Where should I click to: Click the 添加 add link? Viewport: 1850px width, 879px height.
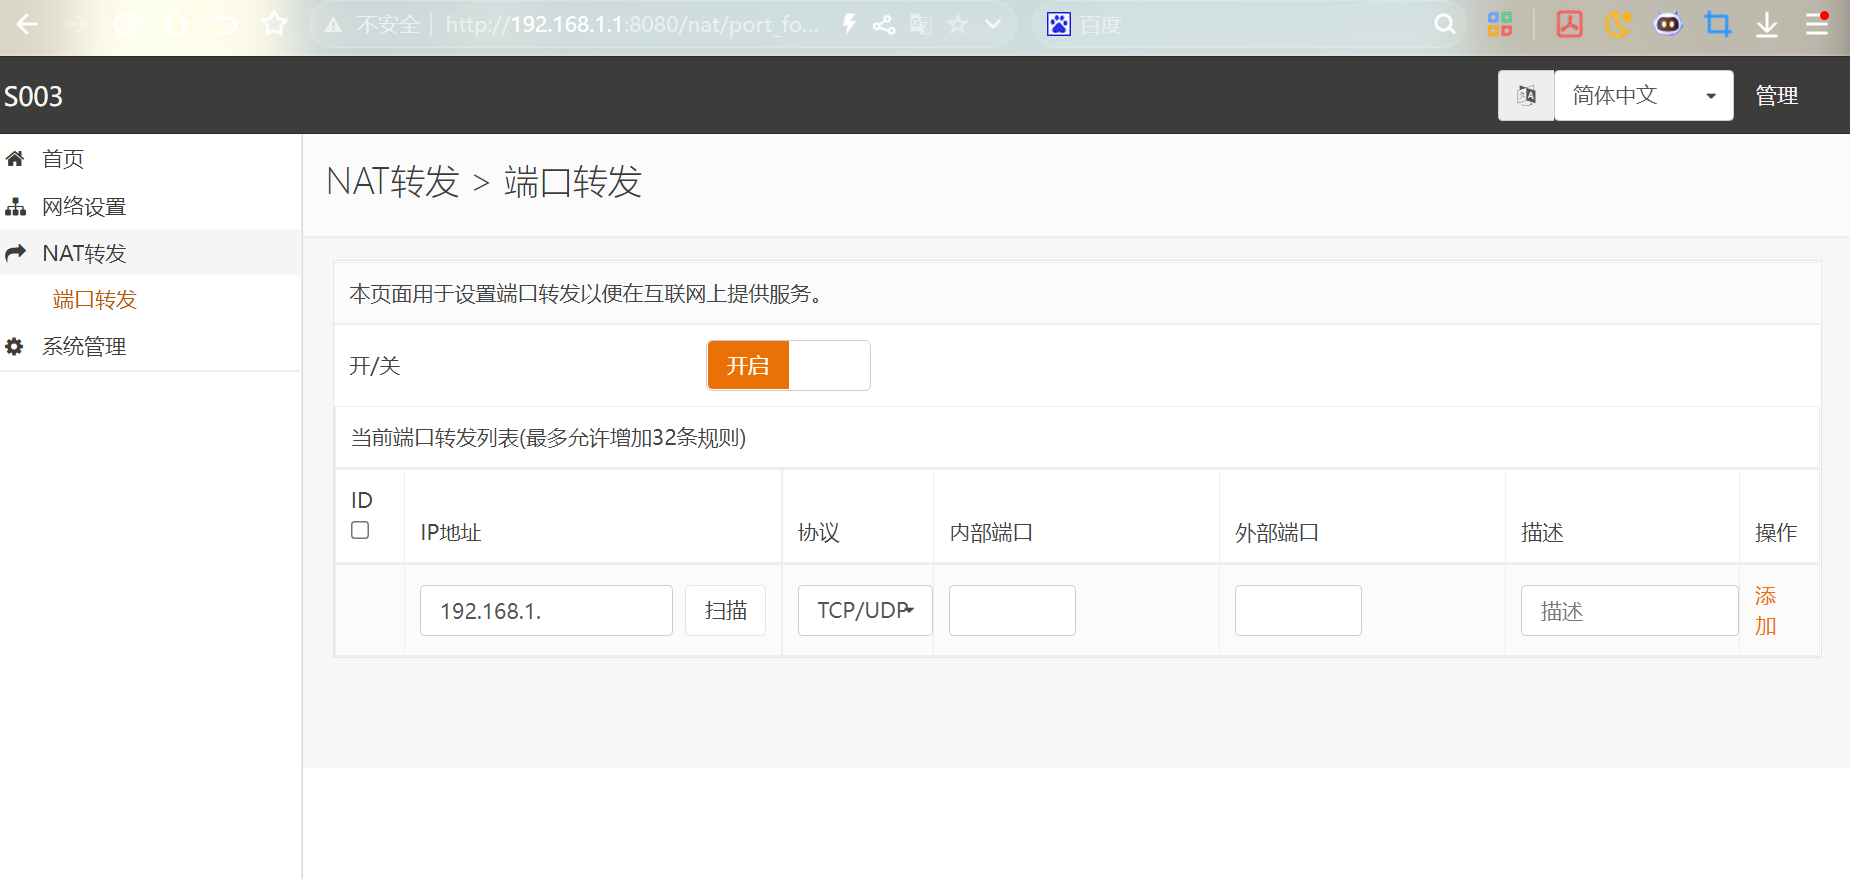pyautogui.click(x=1765, y=611)
